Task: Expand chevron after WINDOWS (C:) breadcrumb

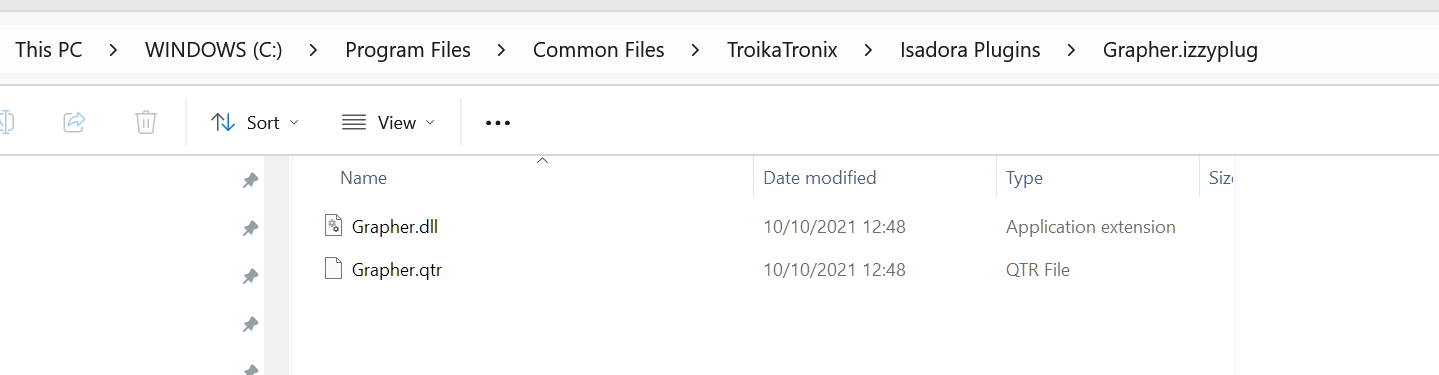Action: [x=314, y=50]
